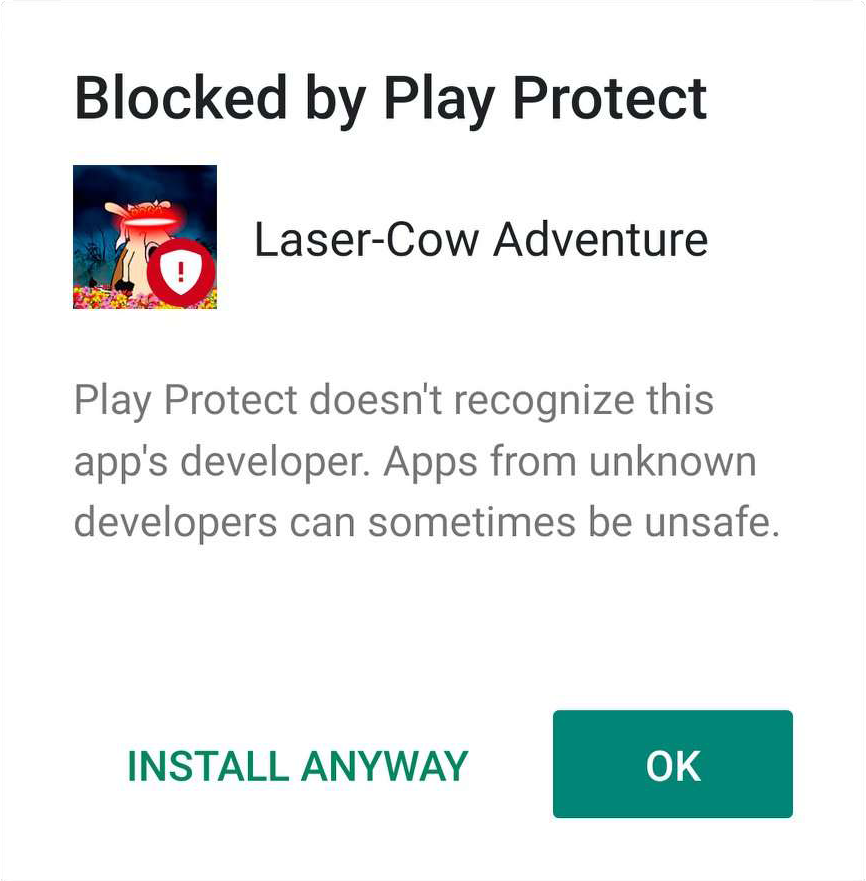Click Apps from unknown in description
The image size is (866, 881).
(570, 461)
